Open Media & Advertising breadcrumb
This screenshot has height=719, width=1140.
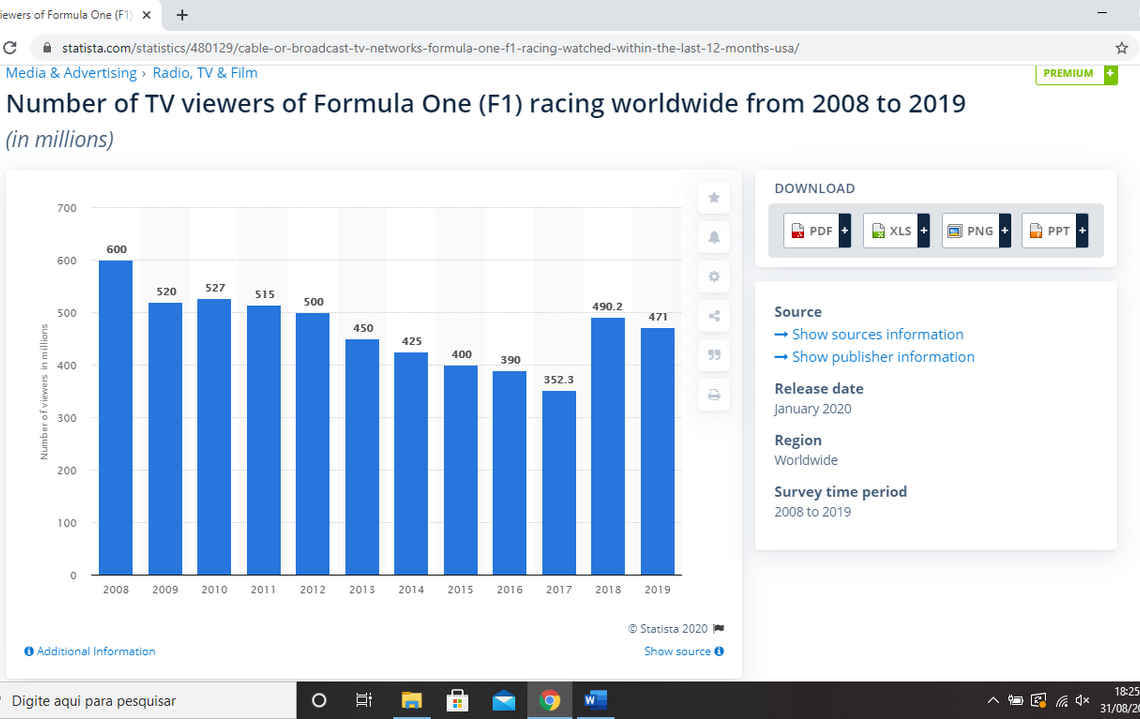pyautogui.click(x=71, y=73)
